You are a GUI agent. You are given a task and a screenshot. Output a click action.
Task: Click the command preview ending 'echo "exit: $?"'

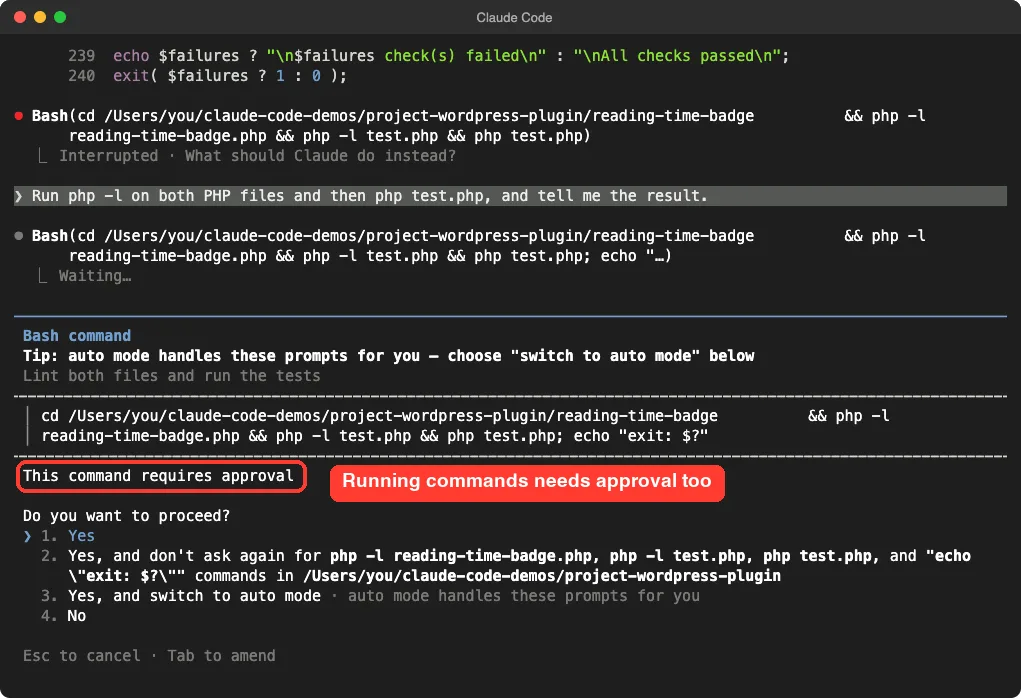point(465,426)
